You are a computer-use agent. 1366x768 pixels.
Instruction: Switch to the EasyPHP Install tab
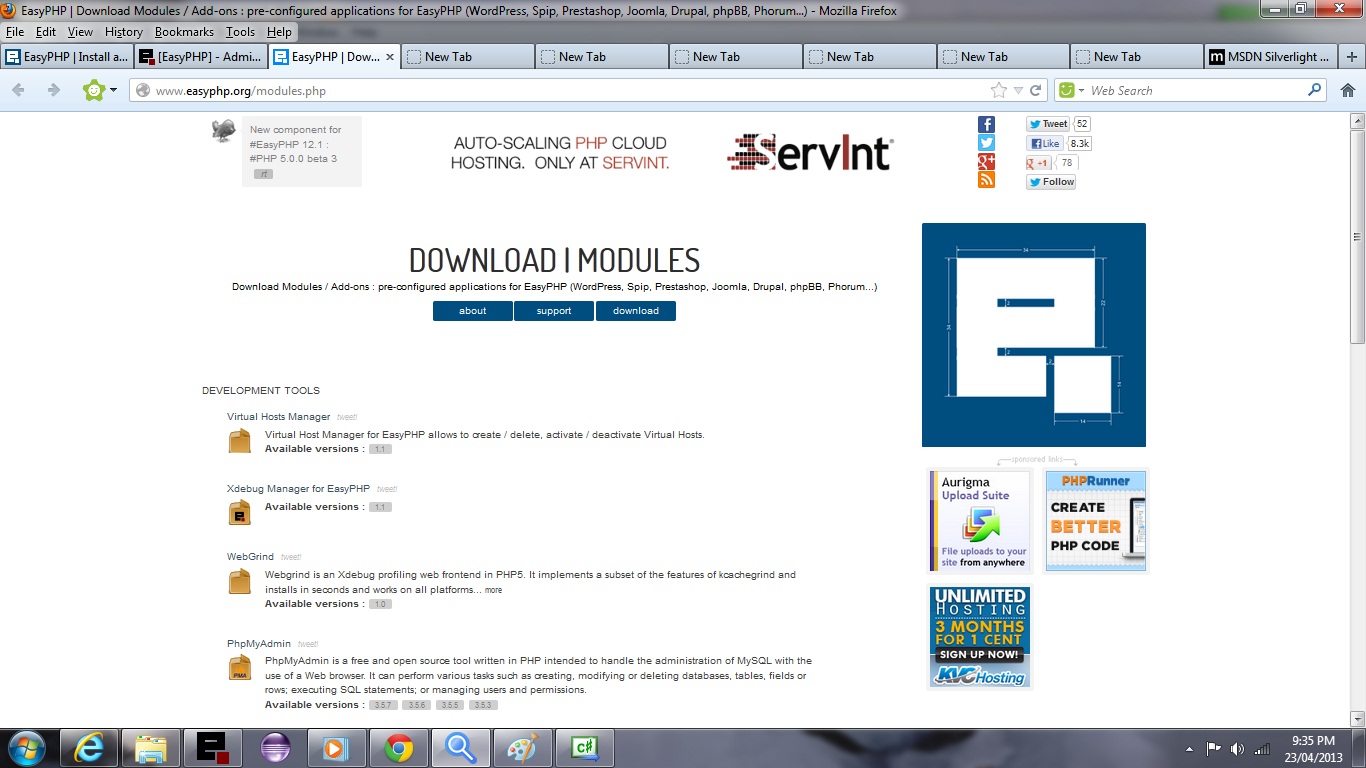(x=67, y=57)
